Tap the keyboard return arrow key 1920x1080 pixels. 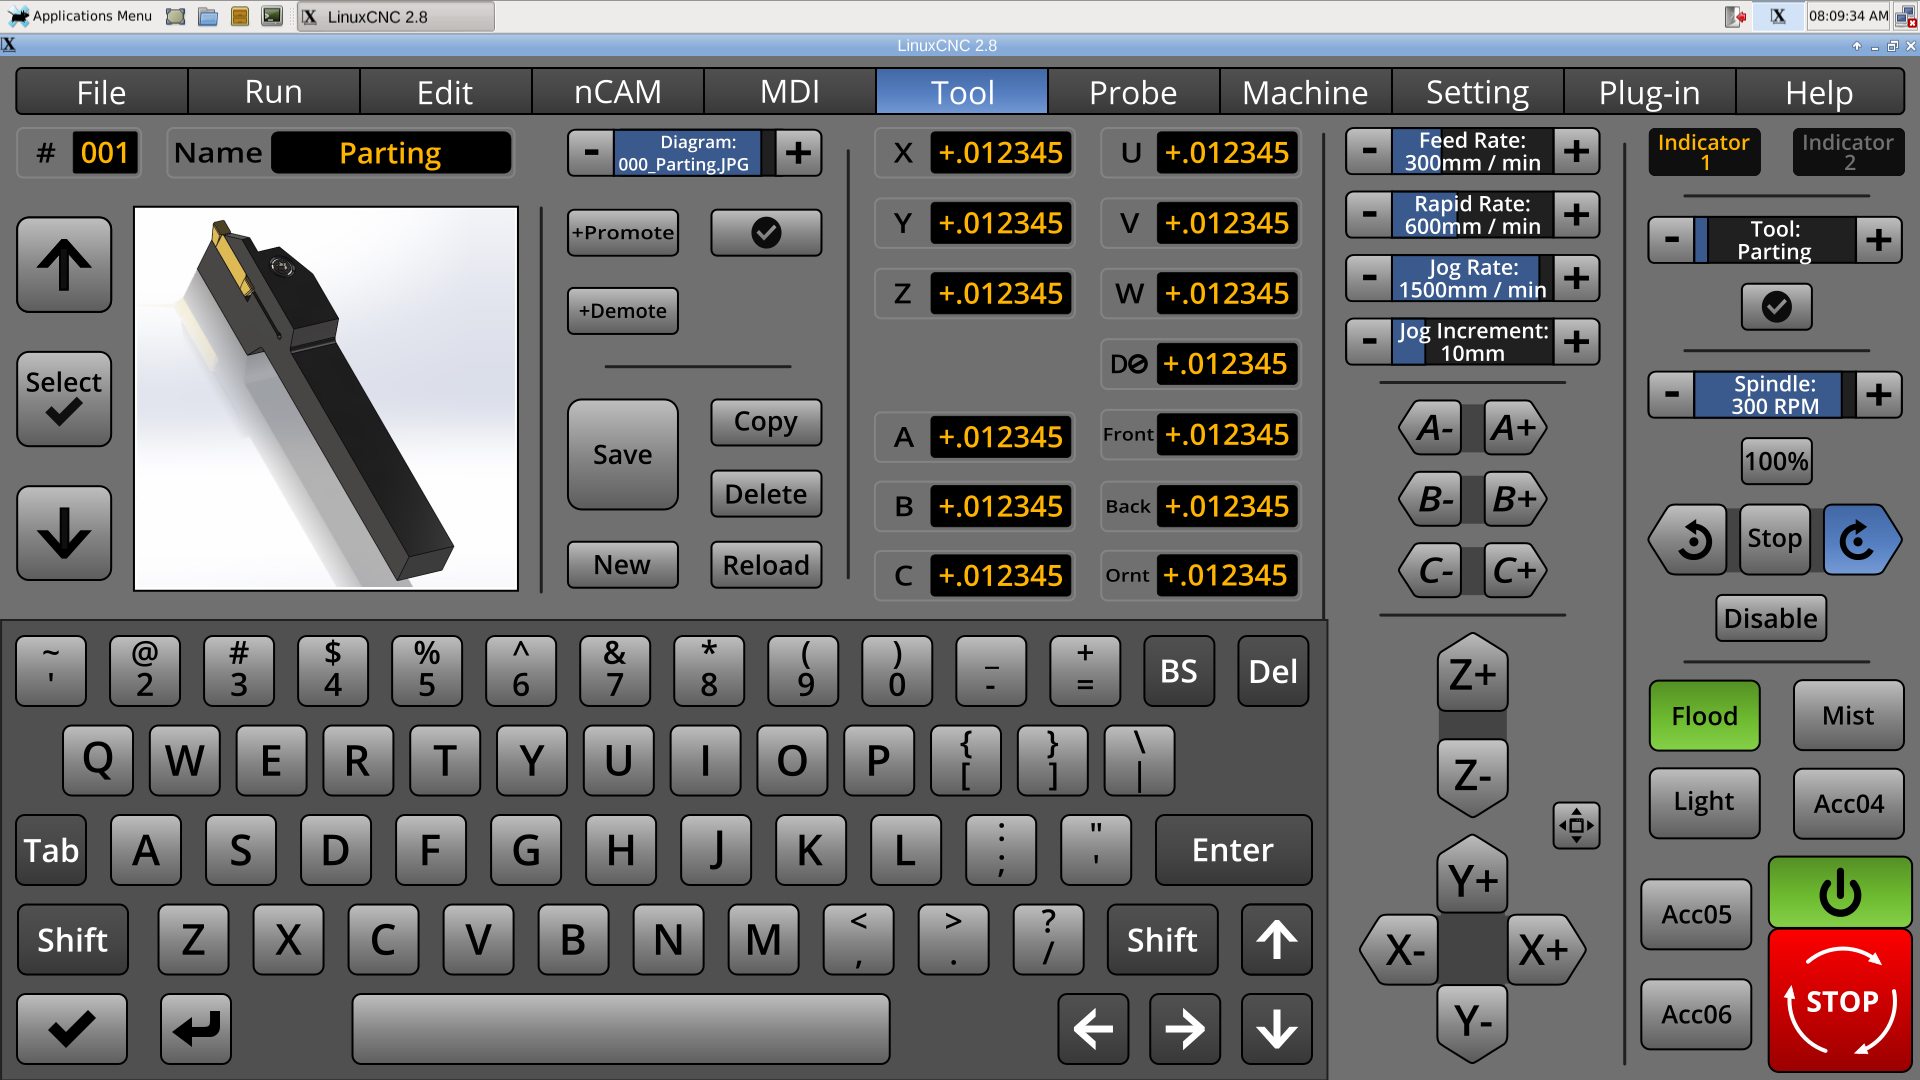(x=196, y=1029)
